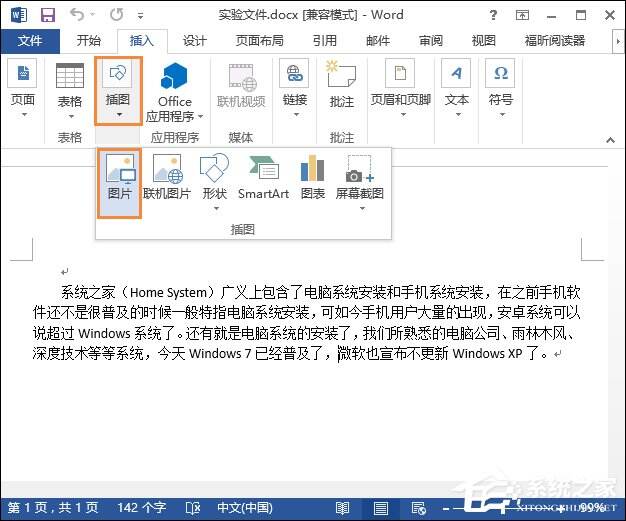Click the word count '142 个字'

tap(141, 508)
